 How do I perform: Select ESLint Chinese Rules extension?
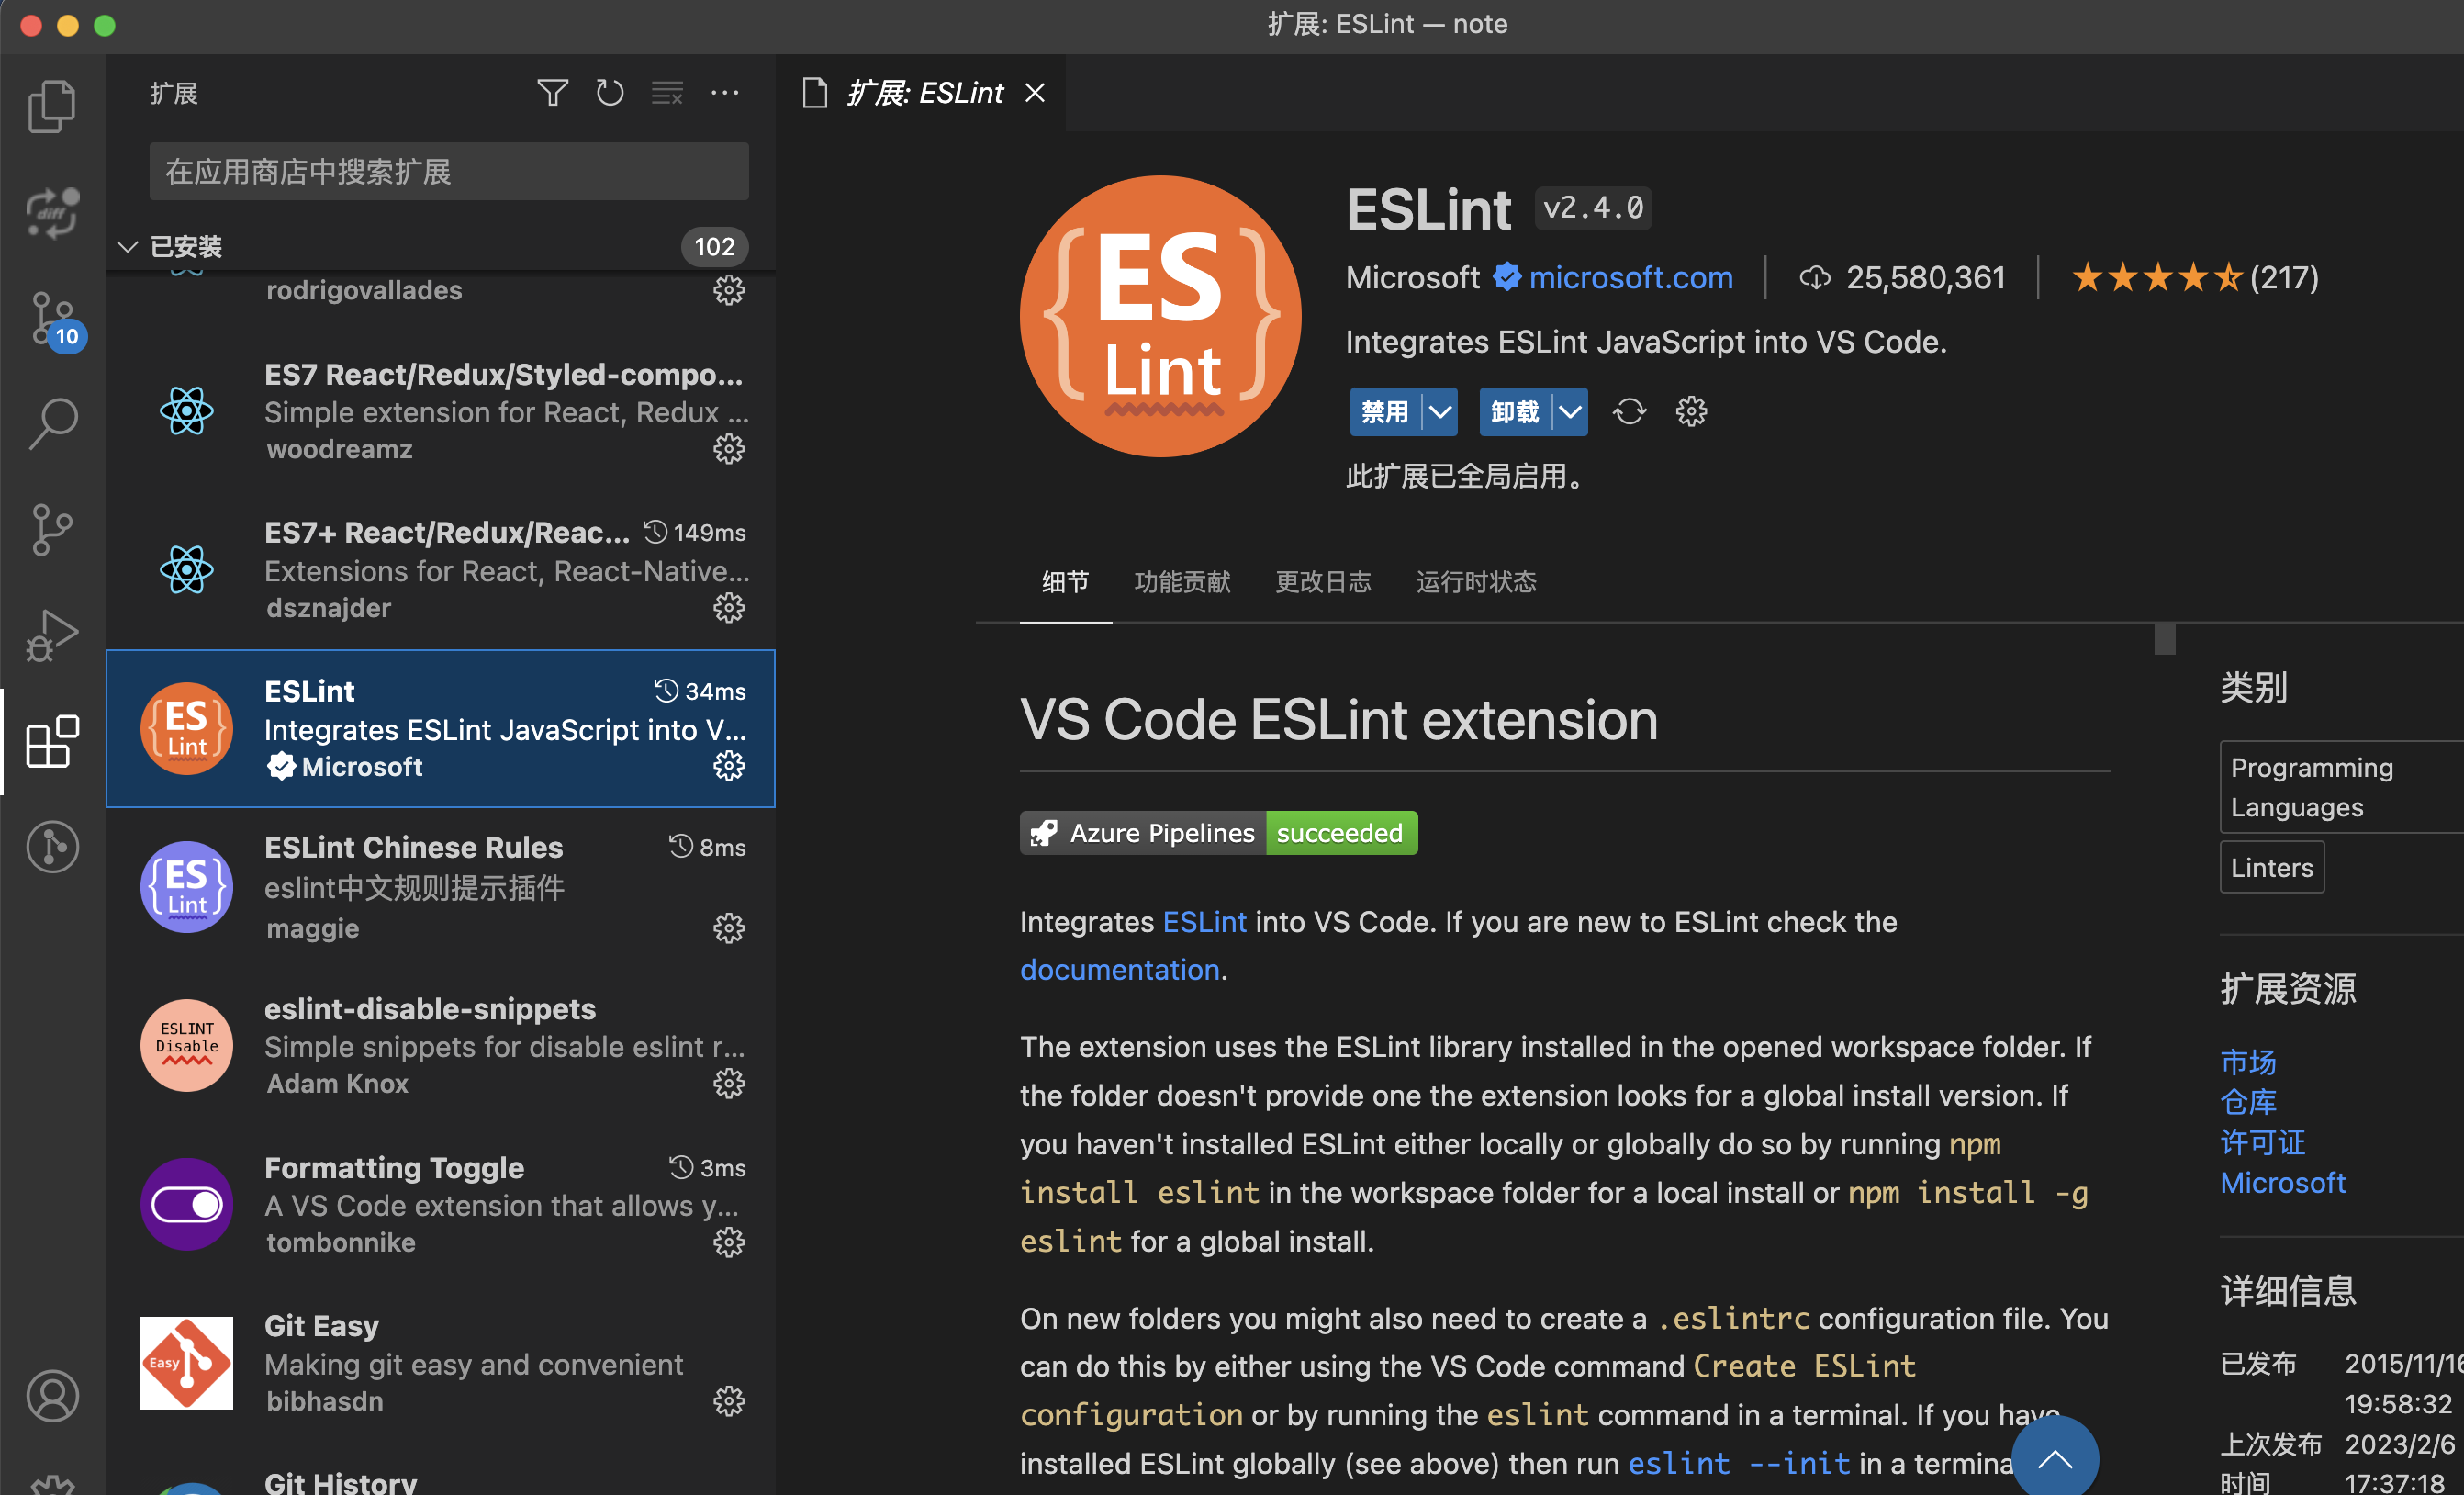click(440, 888)
